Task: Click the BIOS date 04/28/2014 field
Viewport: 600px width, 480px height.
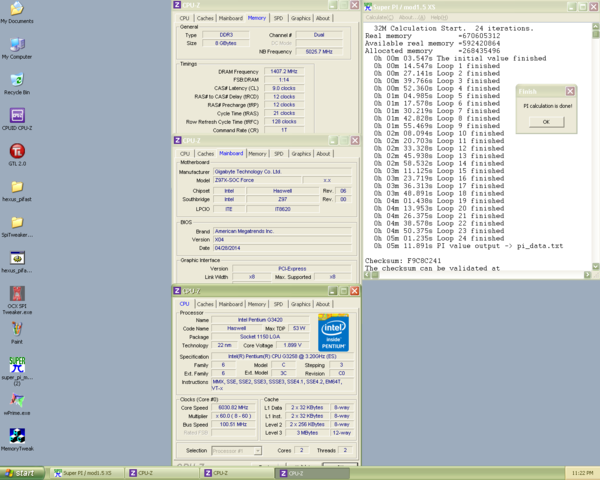Action: point(282,248)
